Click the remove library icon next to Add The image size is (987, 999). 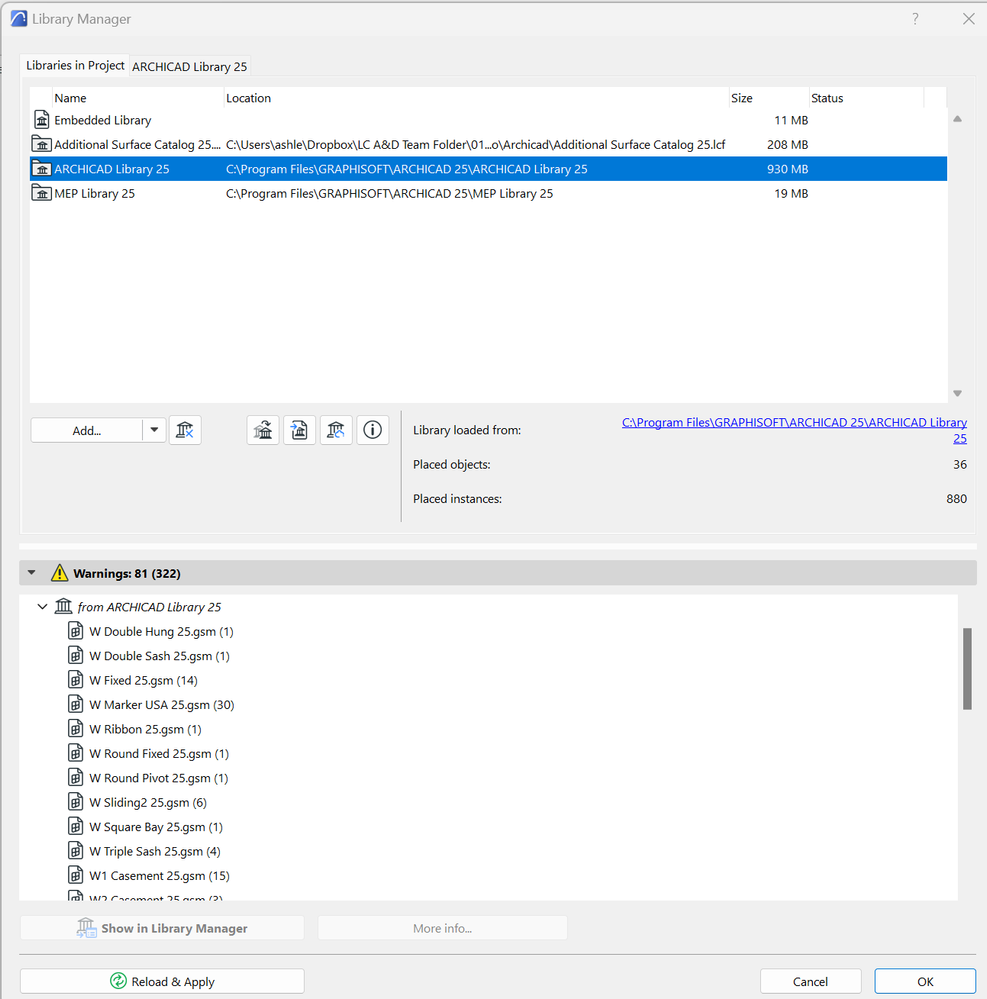pos(185,431)
